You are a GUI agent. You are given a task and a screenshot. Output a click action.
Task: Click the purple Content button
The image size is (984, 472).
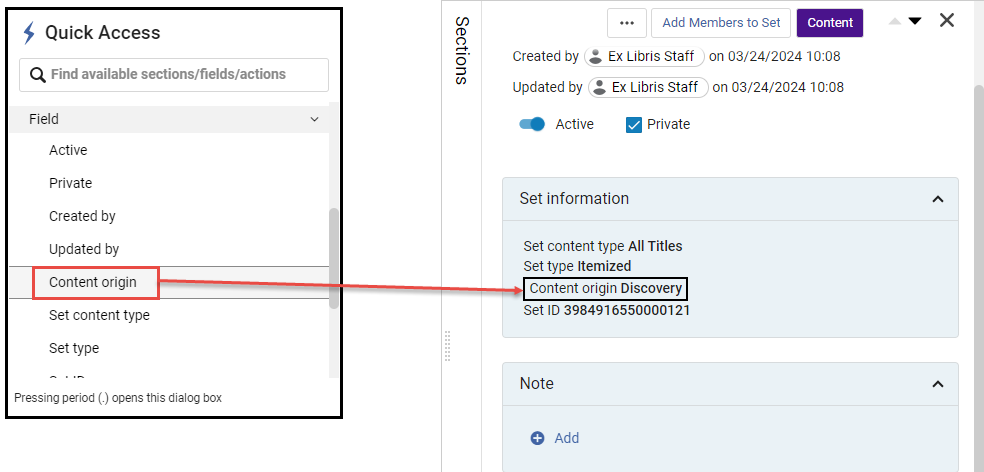coord(829,23)
